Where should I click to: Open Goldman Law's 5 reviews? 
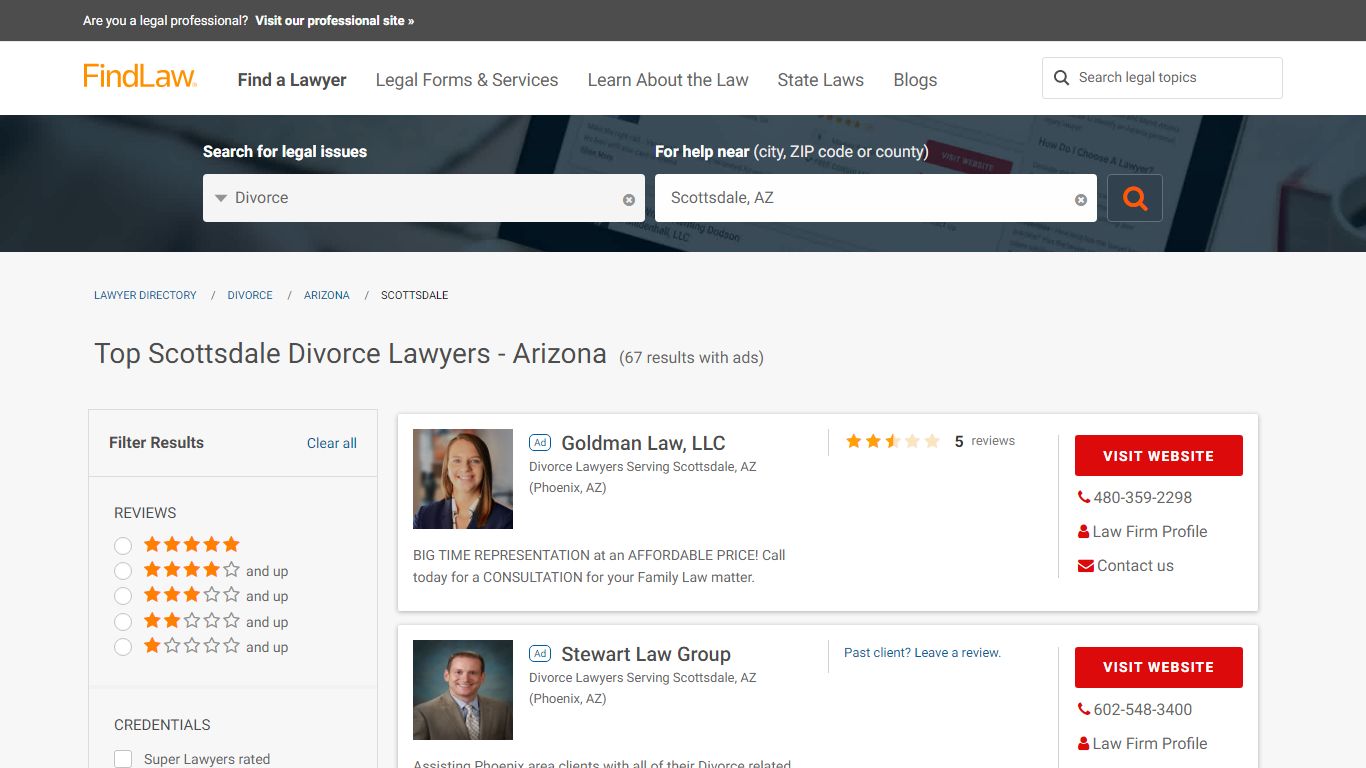point(984,441)
